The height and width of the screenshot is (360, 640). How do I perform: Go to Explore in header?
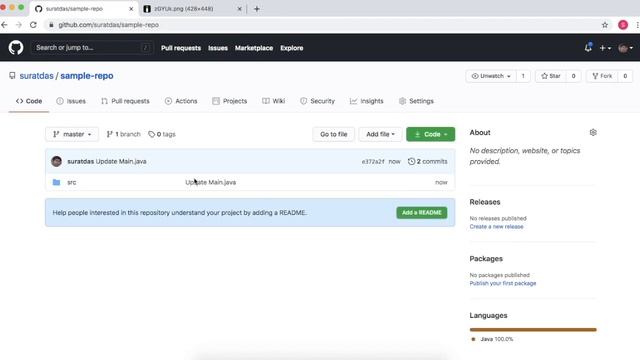(x=291, y=48)
